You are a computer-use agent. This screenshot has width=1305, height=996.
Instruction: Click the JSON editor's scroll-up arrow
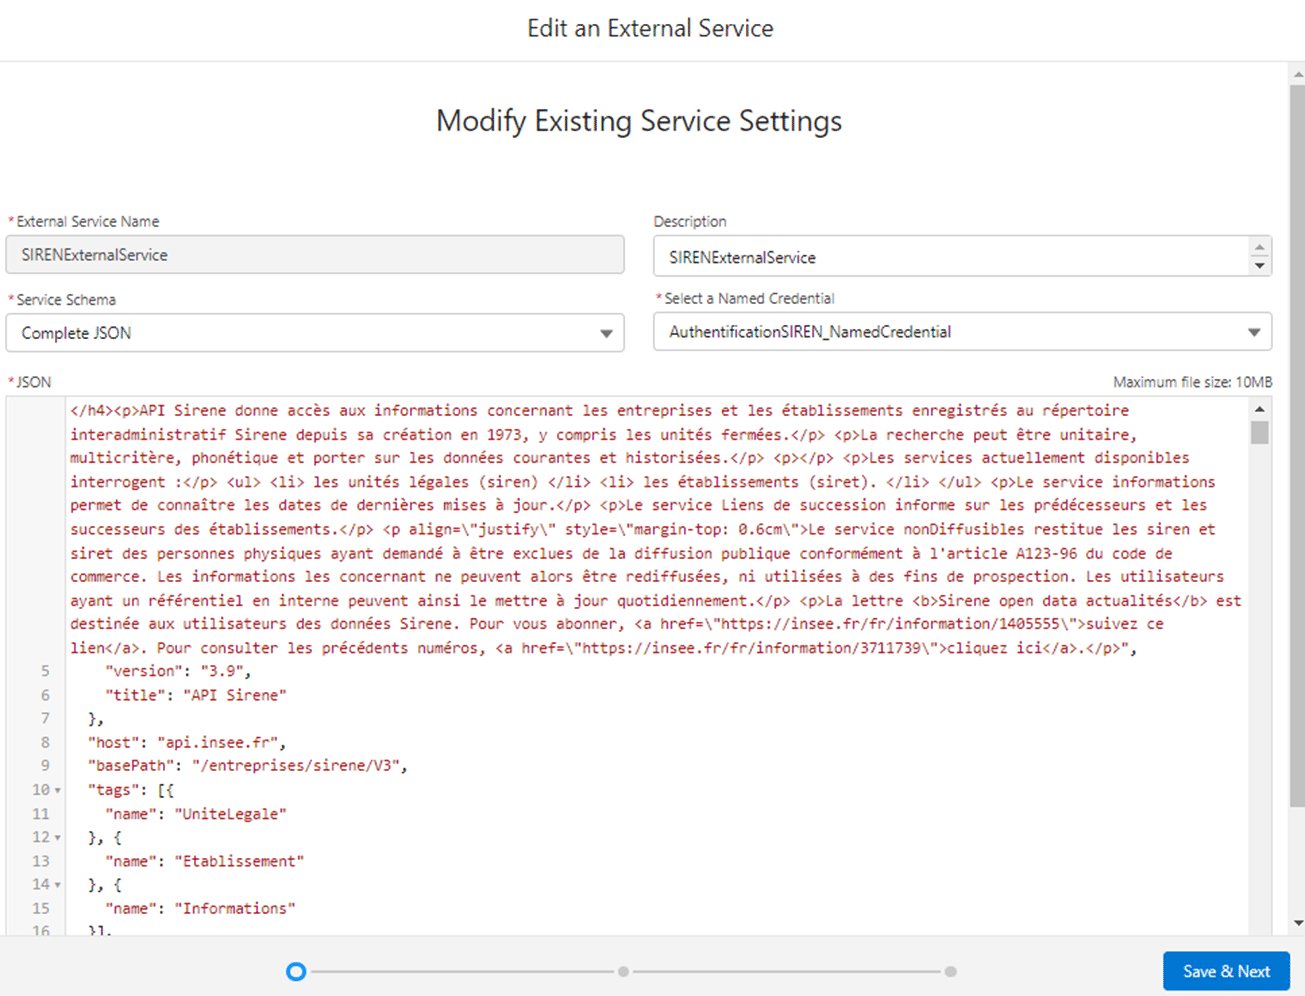click(x=1259, y=409)
